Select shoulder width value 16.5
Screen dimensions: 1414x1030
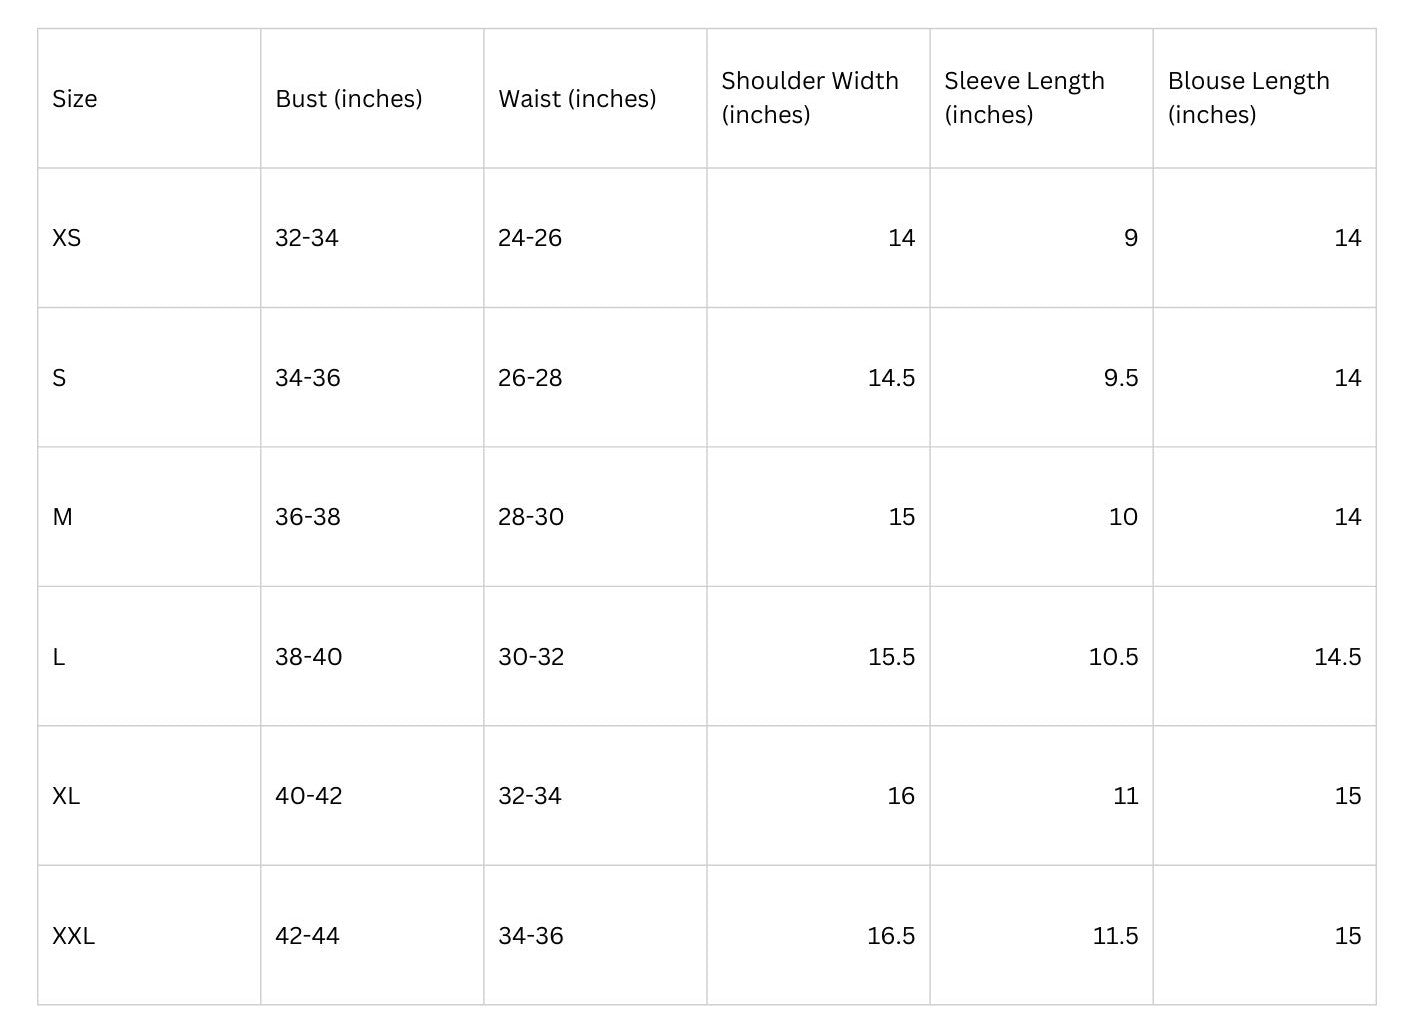click(x=890, y=936)
